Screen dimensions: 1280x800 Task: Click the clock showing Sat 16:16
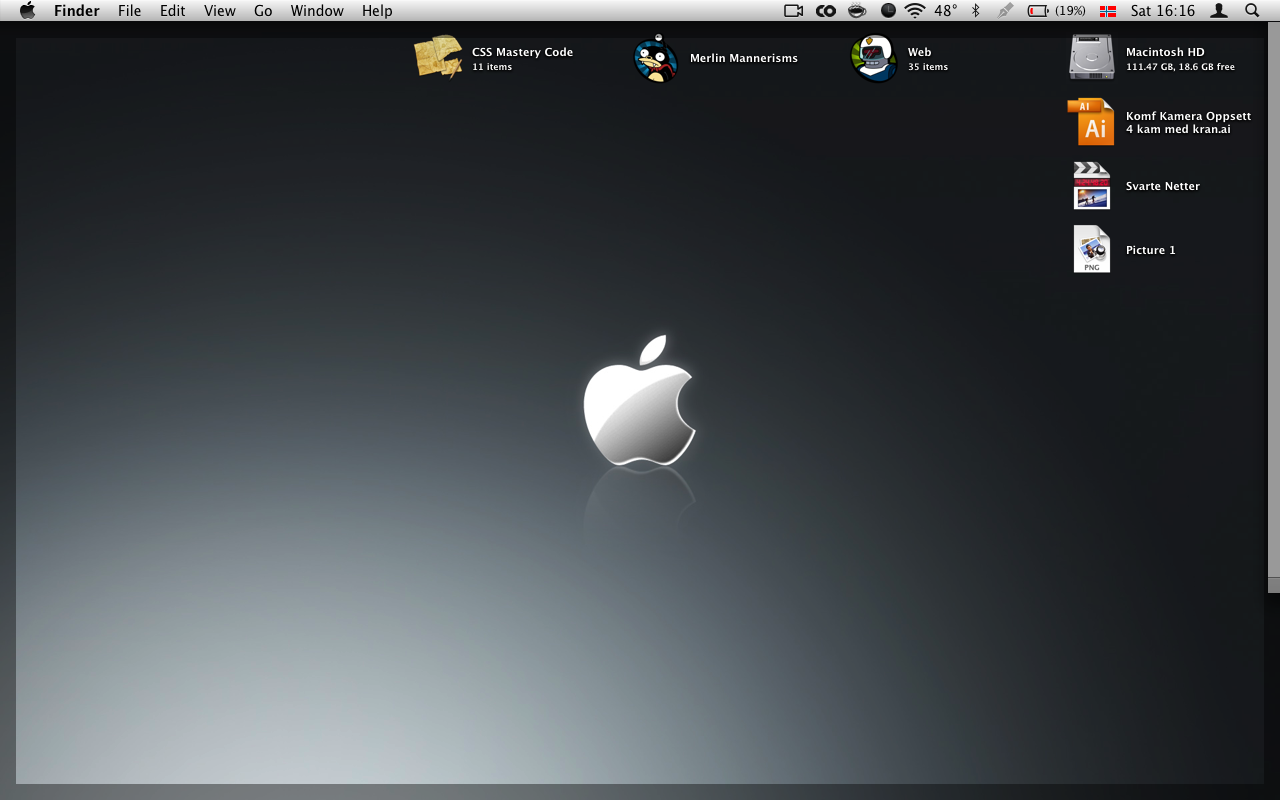point(1162,11)
